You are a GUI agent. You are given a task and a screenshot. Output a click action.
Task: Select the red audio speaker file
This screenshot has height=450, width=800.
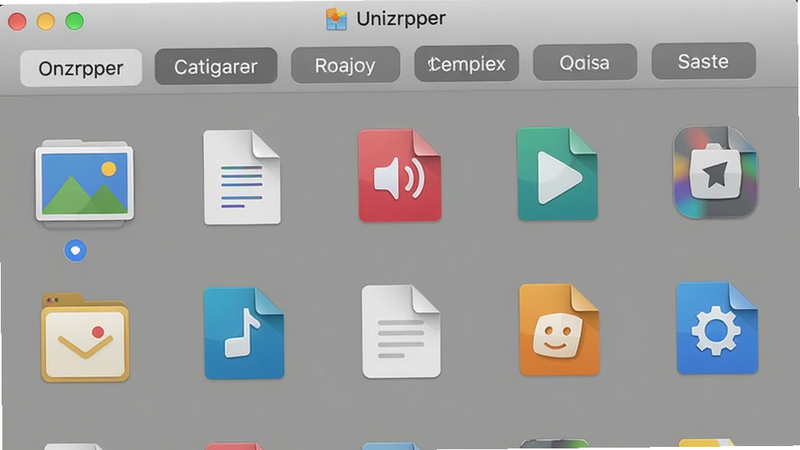(x=400, y=176)
